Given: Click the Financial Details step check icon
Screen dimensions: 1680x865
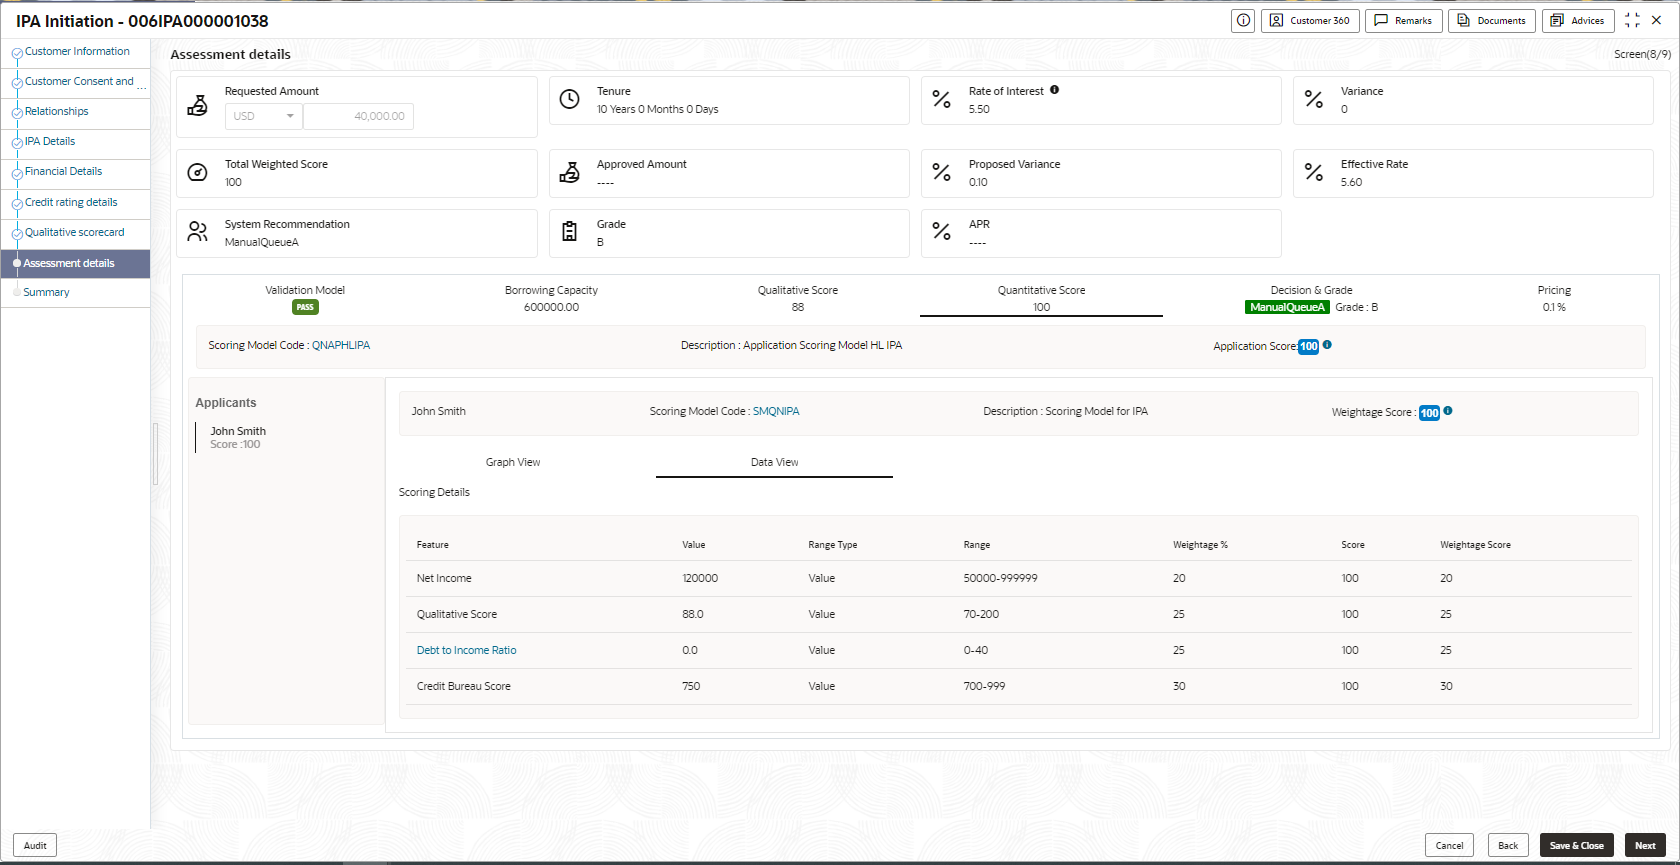Looking at the screenshot, I should click(17, 173).
